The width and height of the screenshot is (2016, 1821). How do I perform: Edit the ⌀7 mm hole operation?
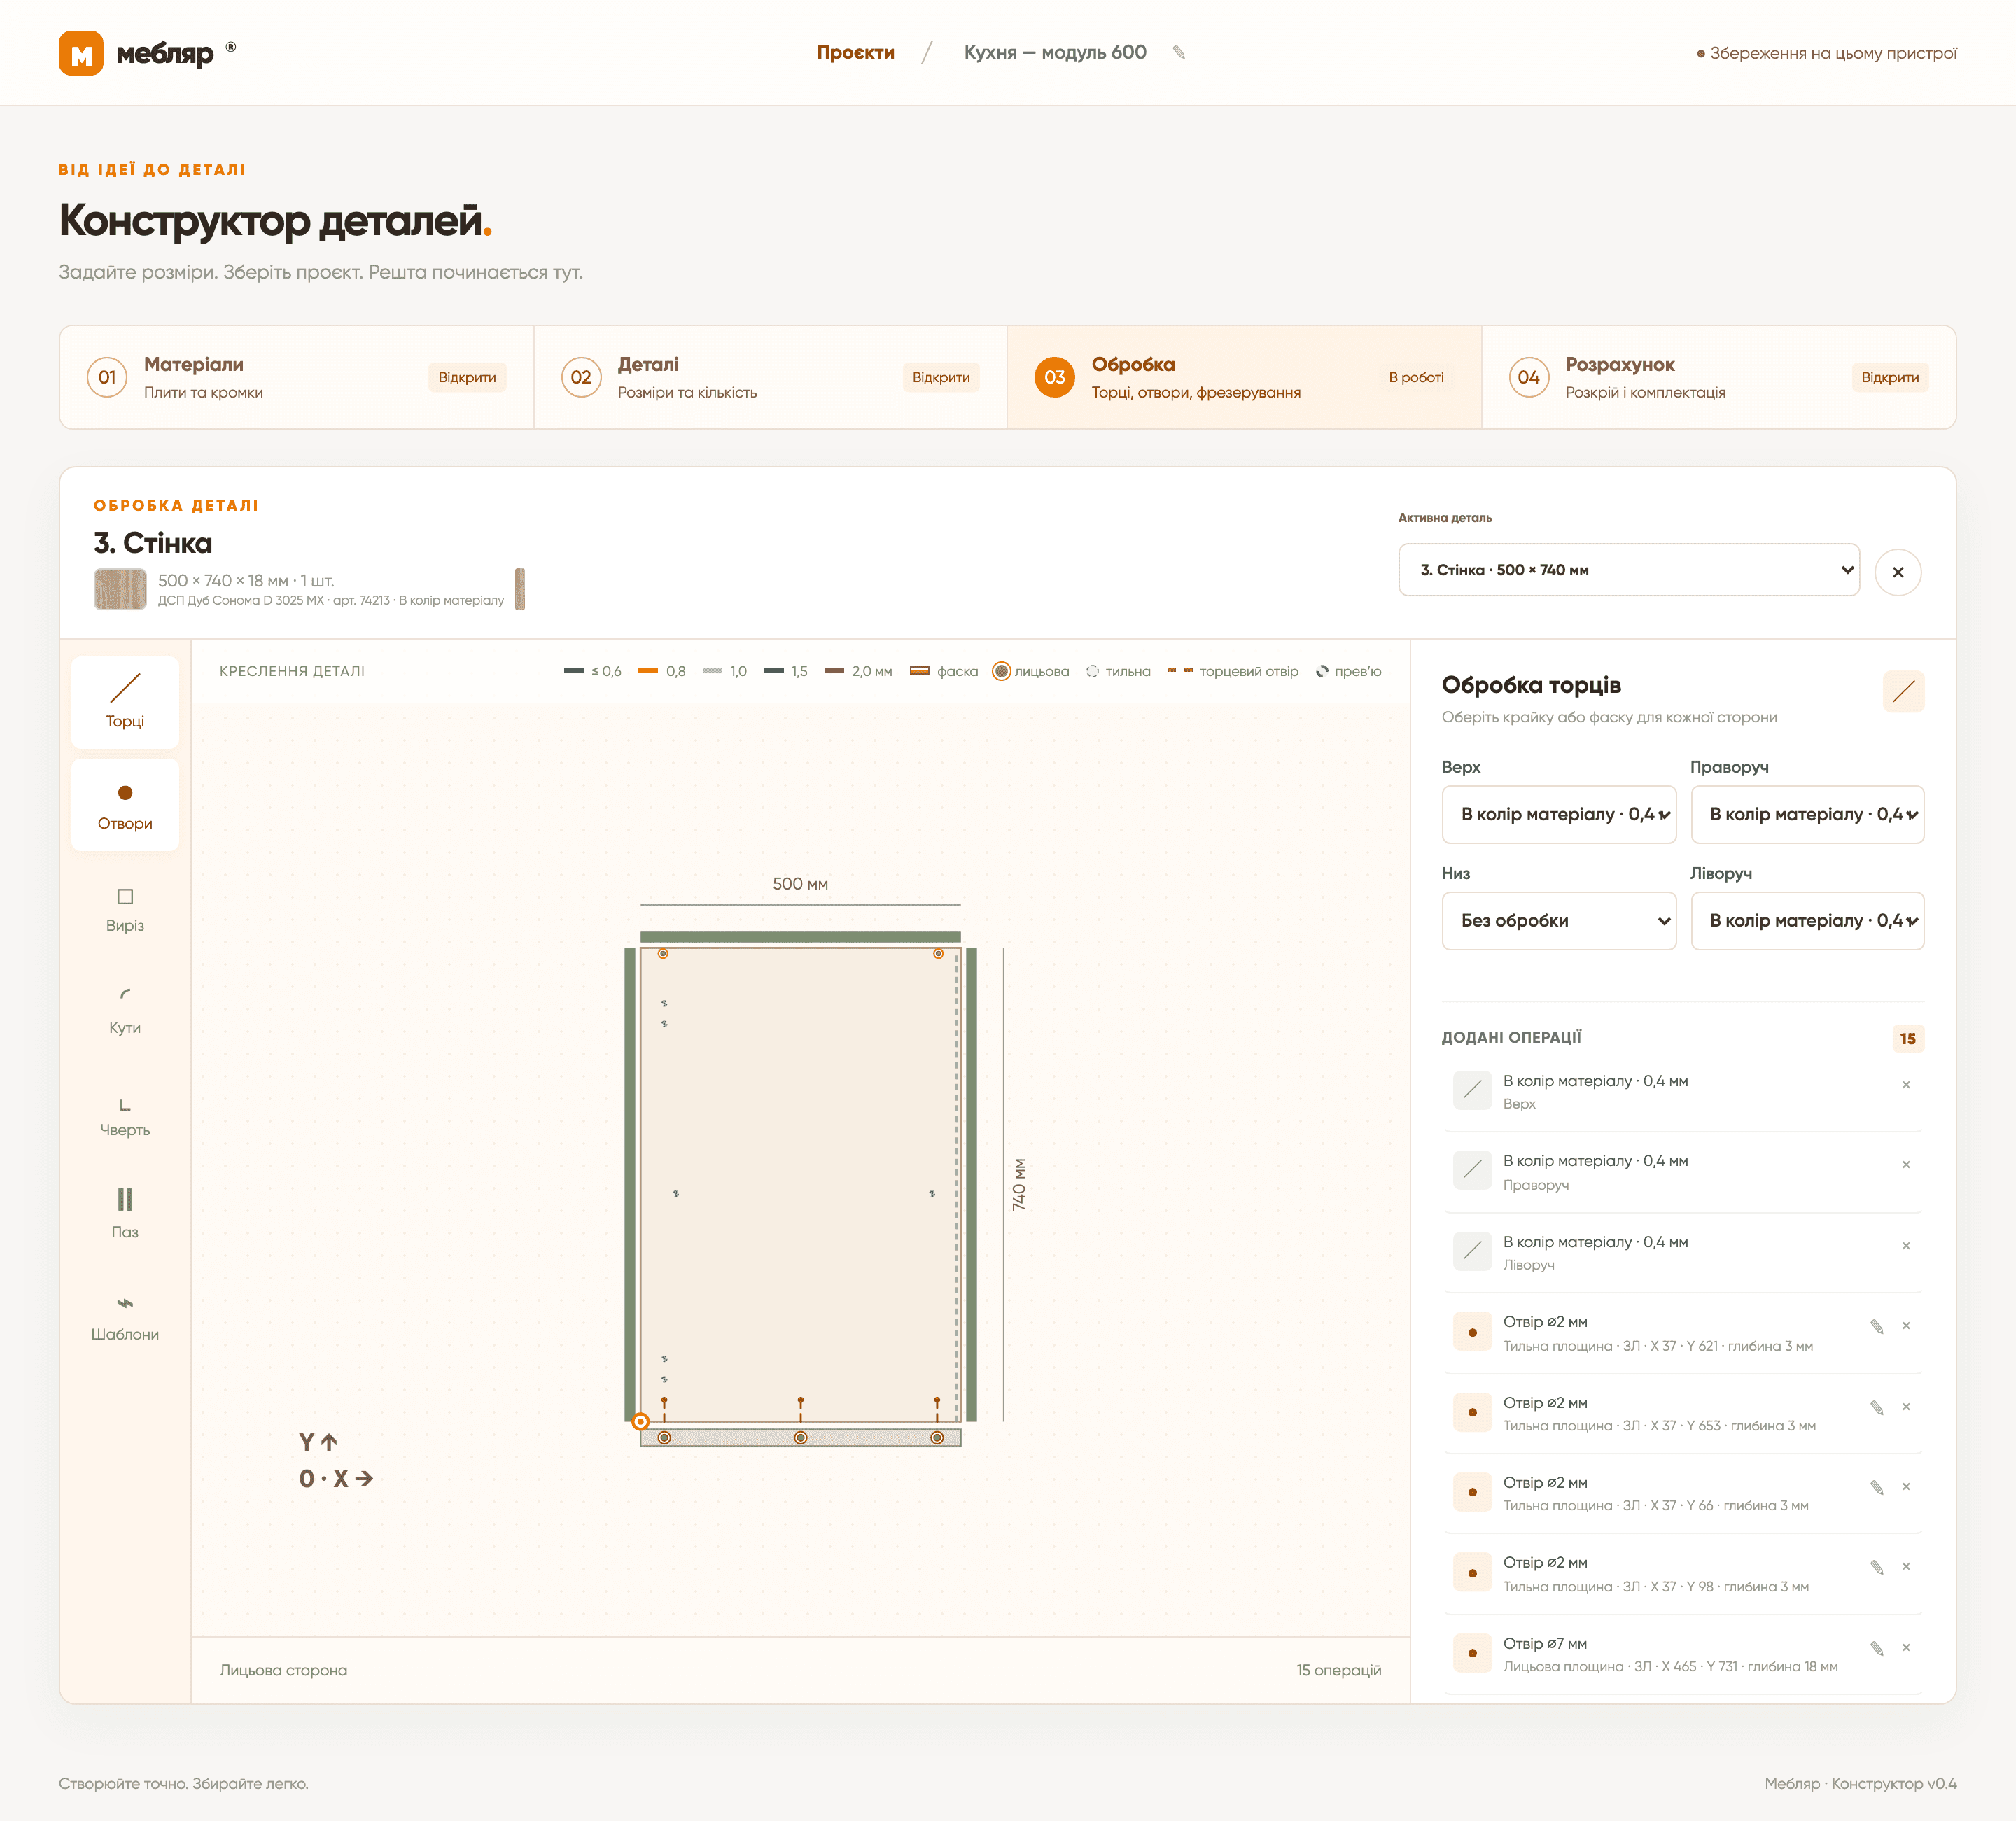tap(1876, 1648)
